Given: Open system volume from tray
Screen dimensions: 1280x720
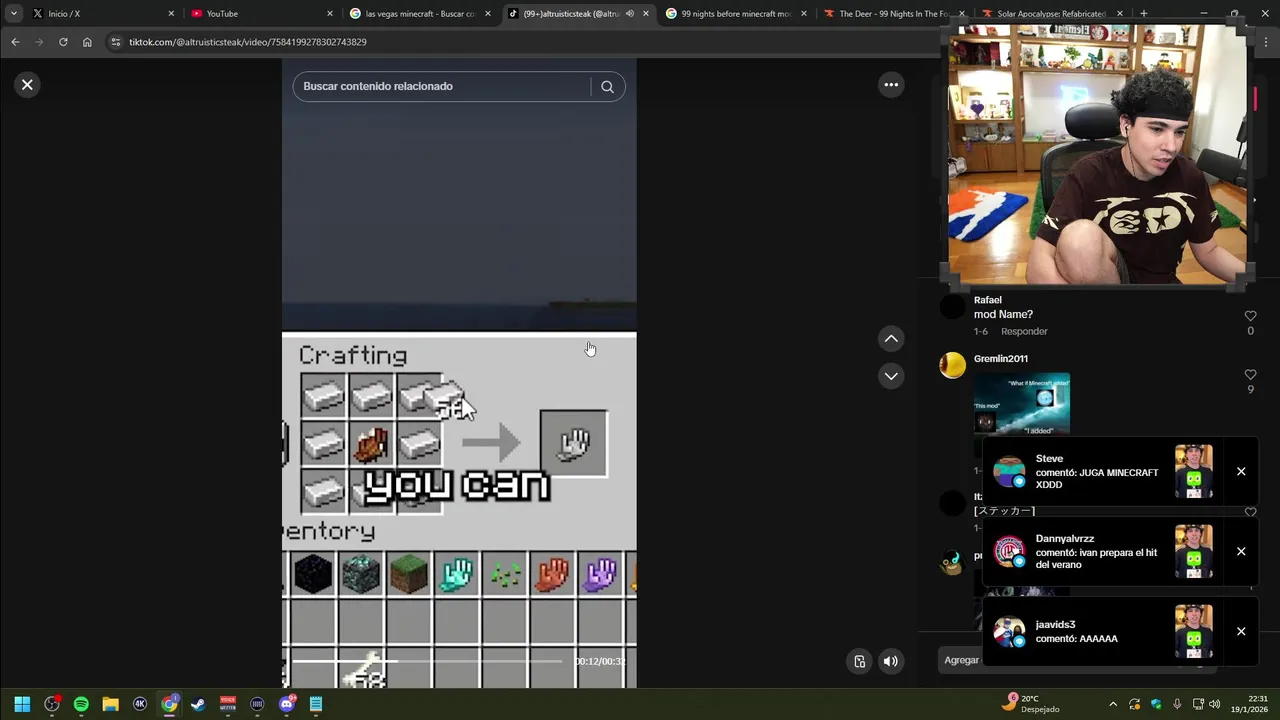Looking at the screenshot, I should (1214, 704).
